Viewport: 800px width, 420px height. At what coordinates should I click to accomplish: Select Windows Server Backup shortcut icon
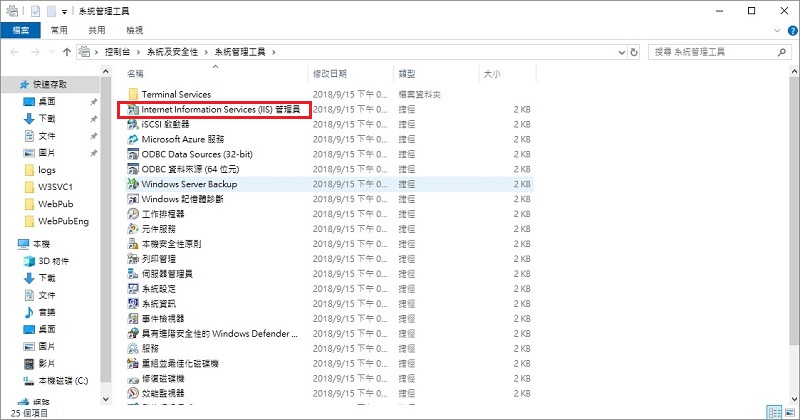click(133, 184)
